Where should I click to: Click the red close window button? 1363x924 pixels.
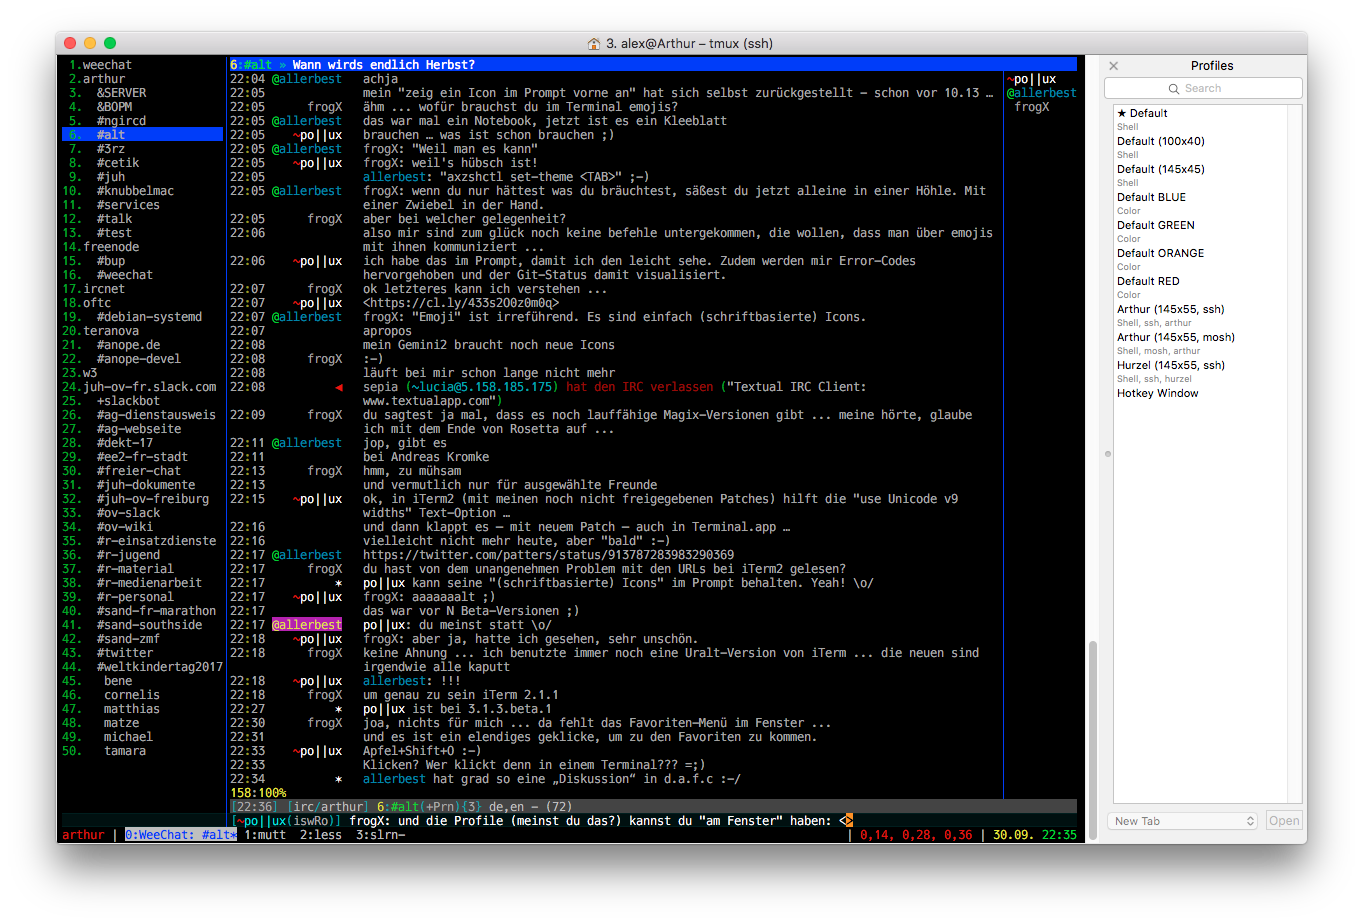click(x=70, y=43)
